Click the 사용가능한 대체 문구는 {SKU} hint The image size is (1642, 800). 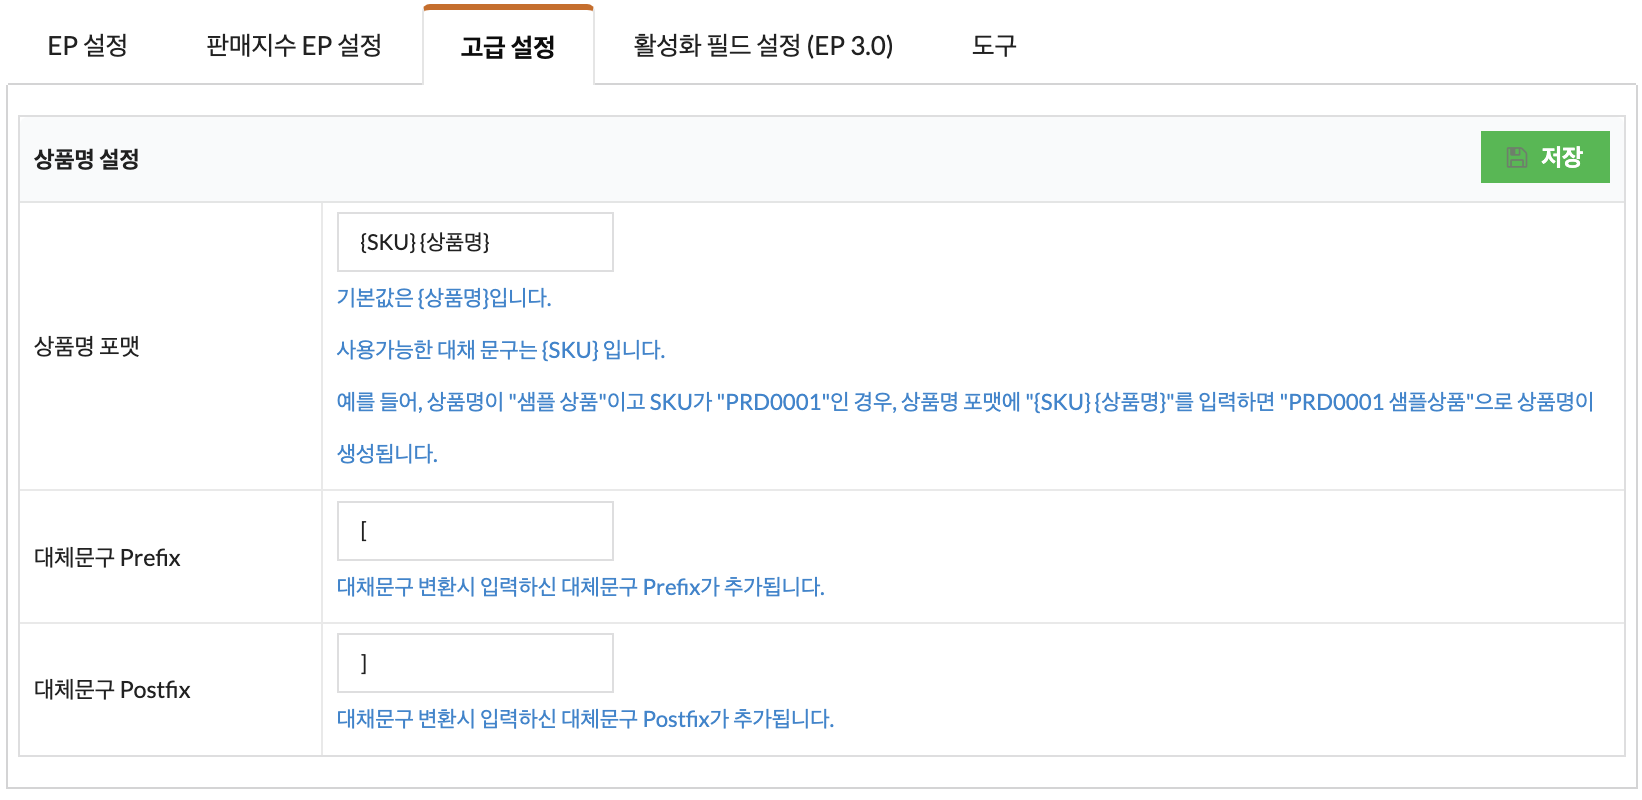point(501,350)
